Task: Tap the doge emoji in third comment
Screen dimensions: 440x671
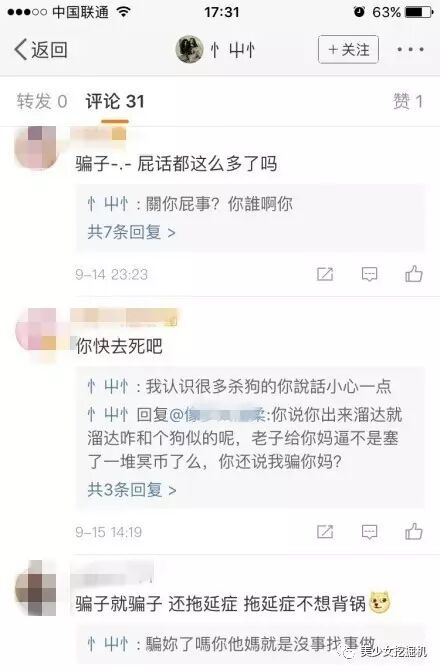Action: [380, 603]
